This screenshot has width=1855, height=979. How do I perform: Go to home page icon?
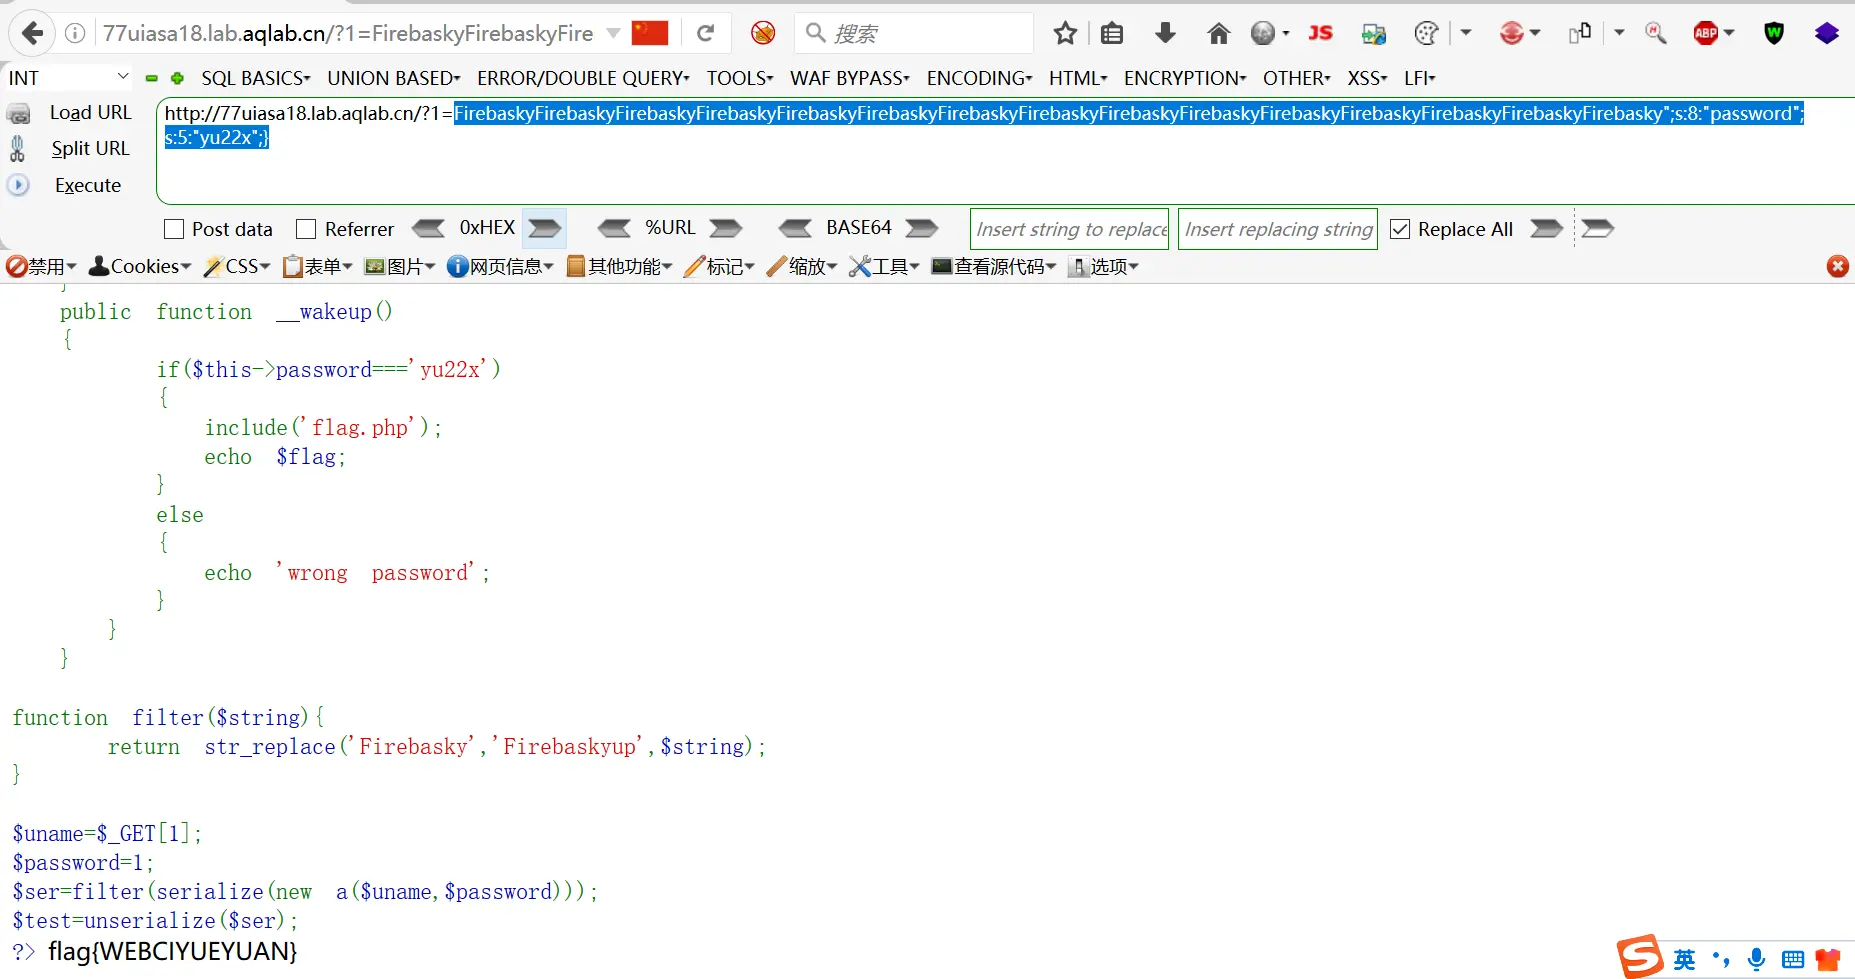pyautogui.click(x=1218, y=34)
